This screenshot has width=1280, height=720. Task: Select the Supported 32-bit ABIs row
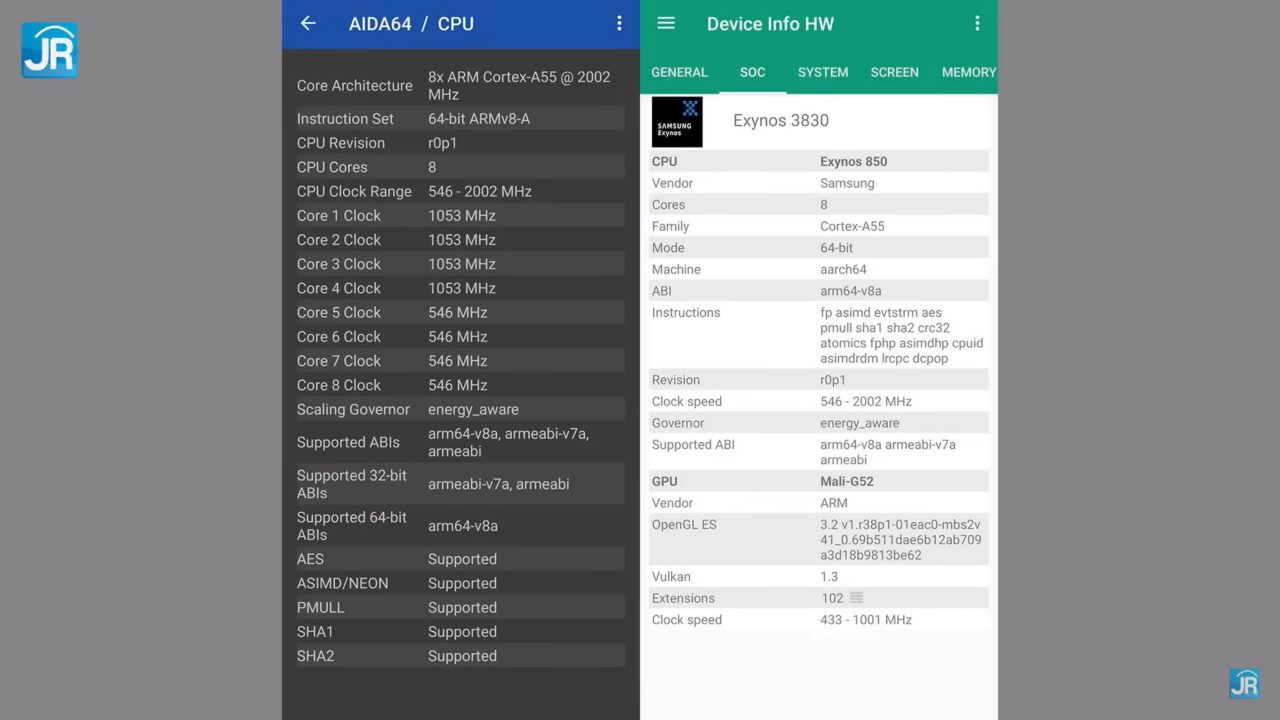pos(460,484)
